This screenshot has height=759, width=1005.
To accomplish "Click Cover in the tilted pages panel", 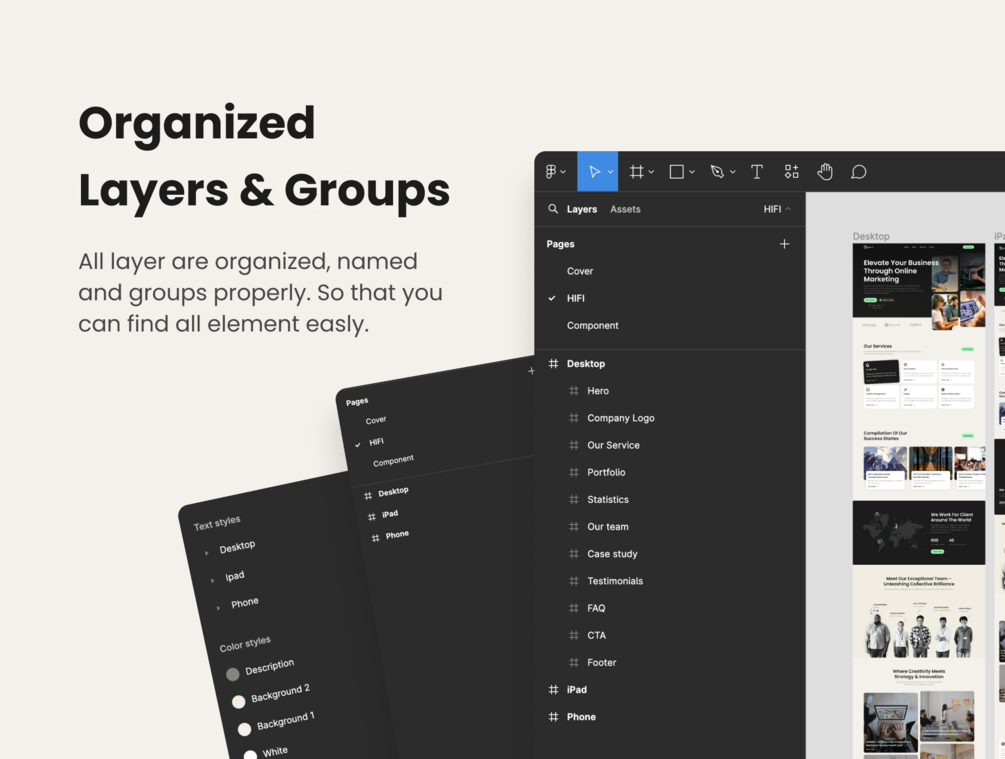I will click(376, 420).
